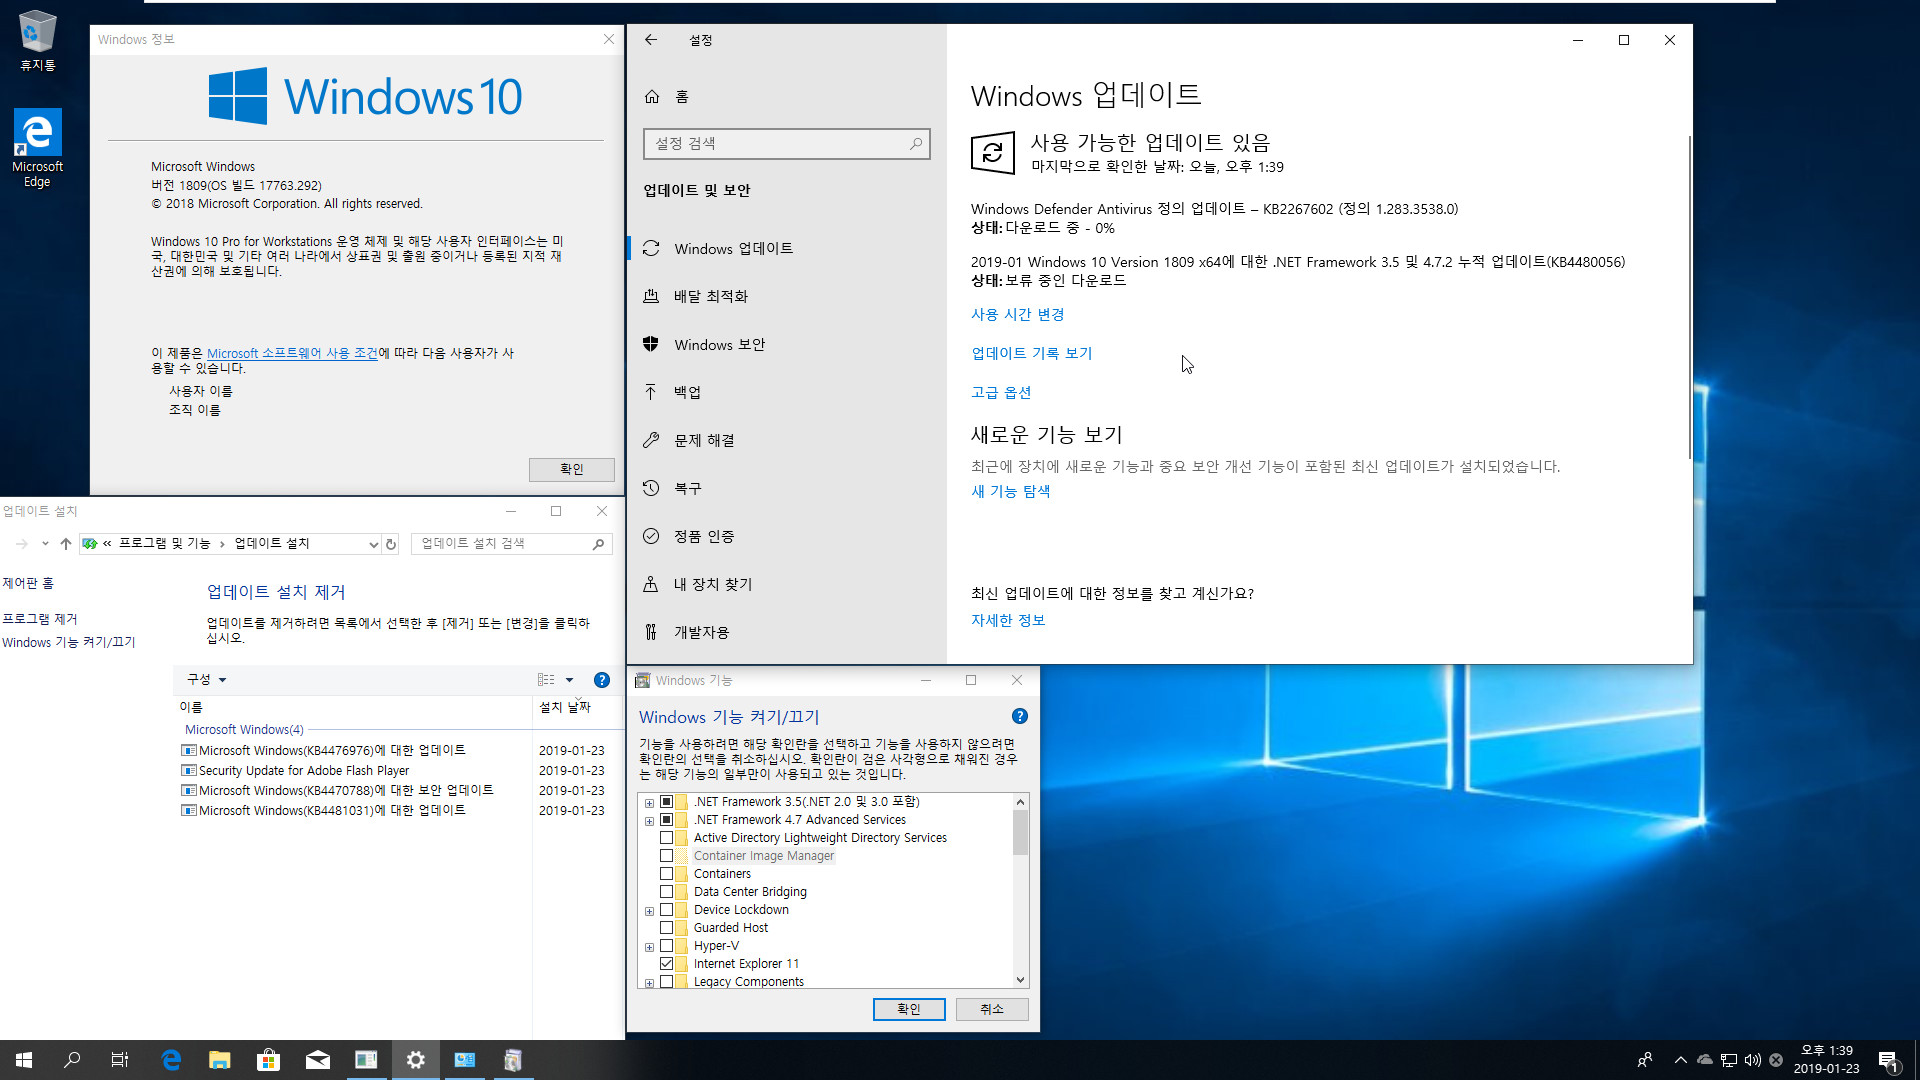Open Change active hours link
This screenshot has height=1080, width=1920.
tap(1017, 315)
